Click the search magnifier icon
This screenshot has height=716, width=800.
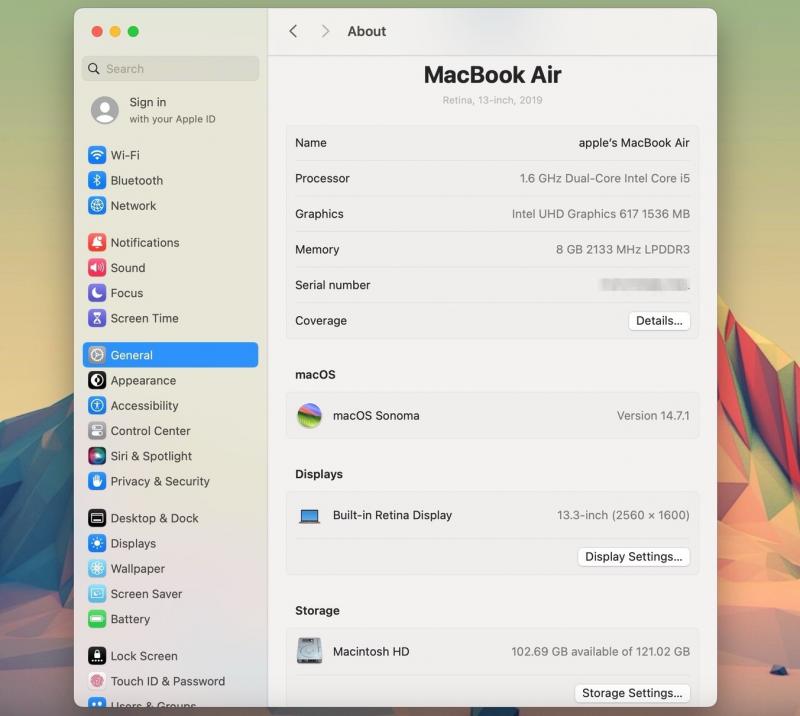tap(93, 68)
